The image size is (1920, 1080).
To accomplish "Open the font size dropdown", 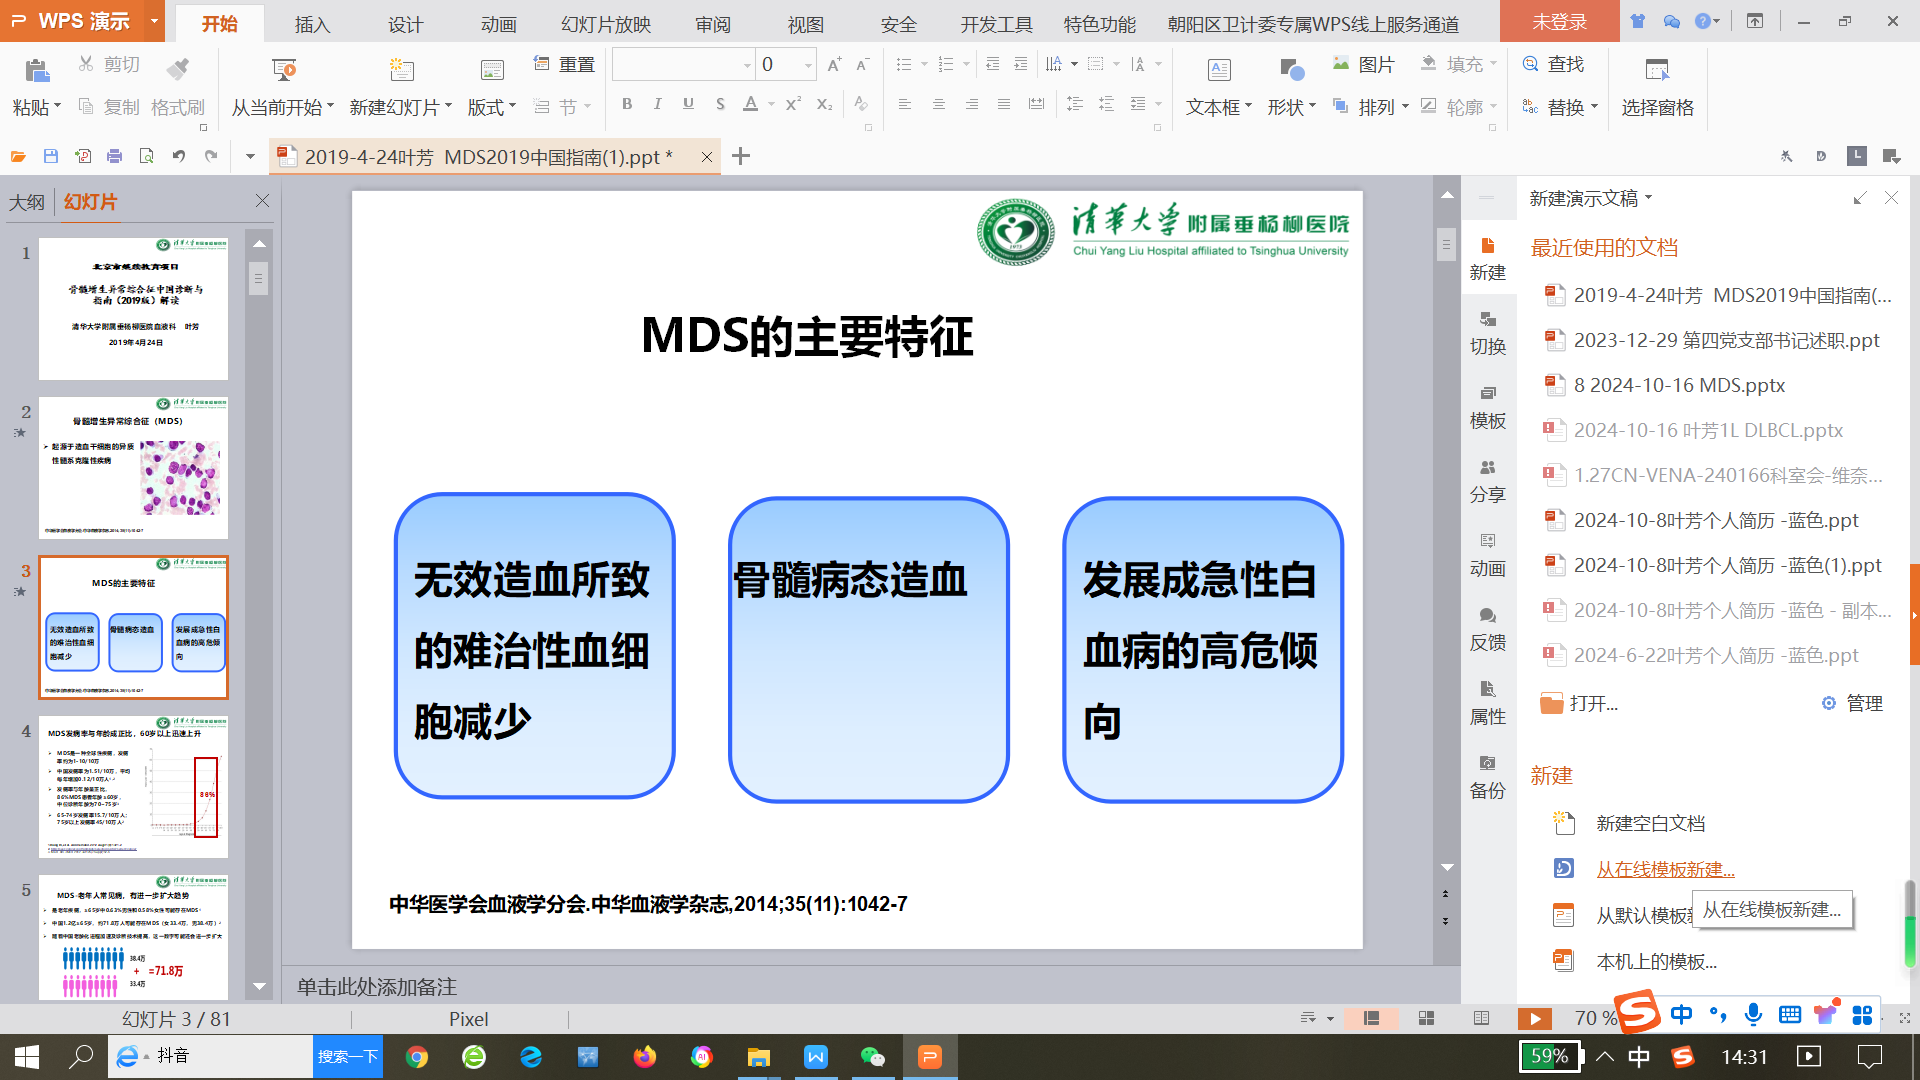I will pos(808,65).
